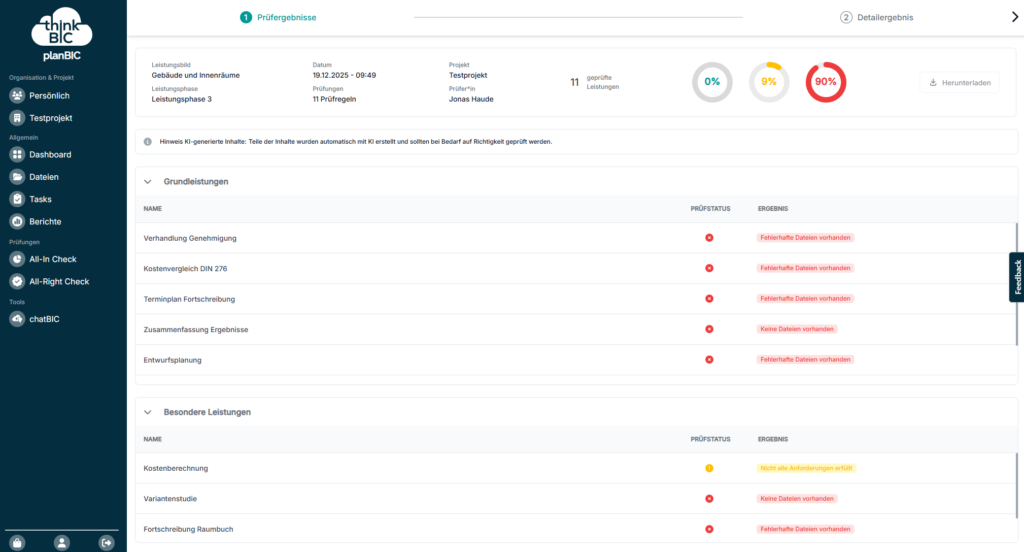This screenshot has width=1024, height=552.
Task: Open the user profile icon at bottom
Action: (62, 542)
